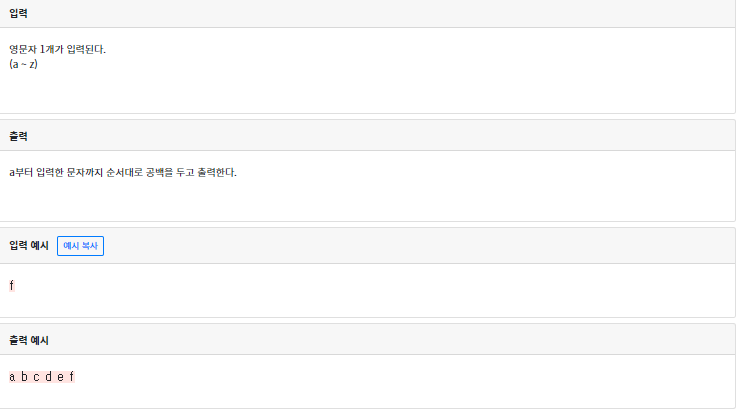Click the text 영문자 1개가 입력된다
This screenshot has height=412, width=736.
(57, 49)
